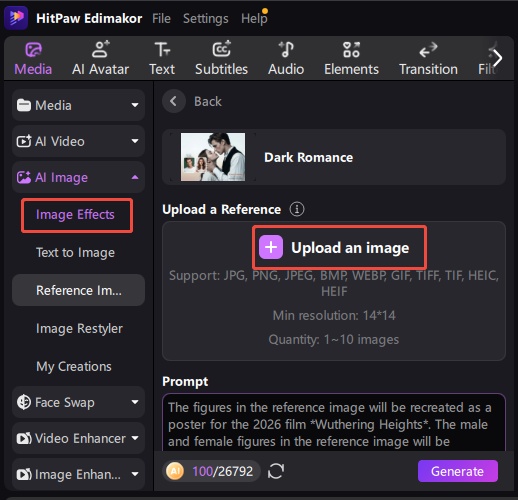Click the 100/26792 credits counter
The width and height of the screenshot is (518, 500).
[x=222, y=471]
